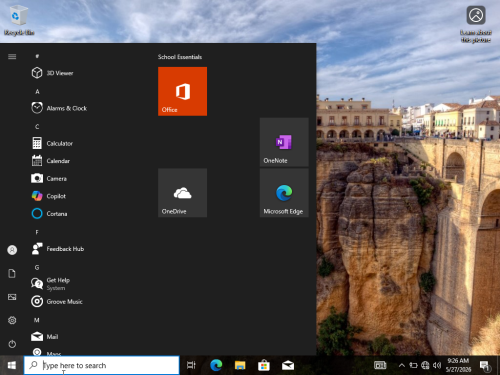The width and height of the screenshot is (500, 375).
Task: Open Settings gear in Start sidebar
Action: tap(12, 320)
